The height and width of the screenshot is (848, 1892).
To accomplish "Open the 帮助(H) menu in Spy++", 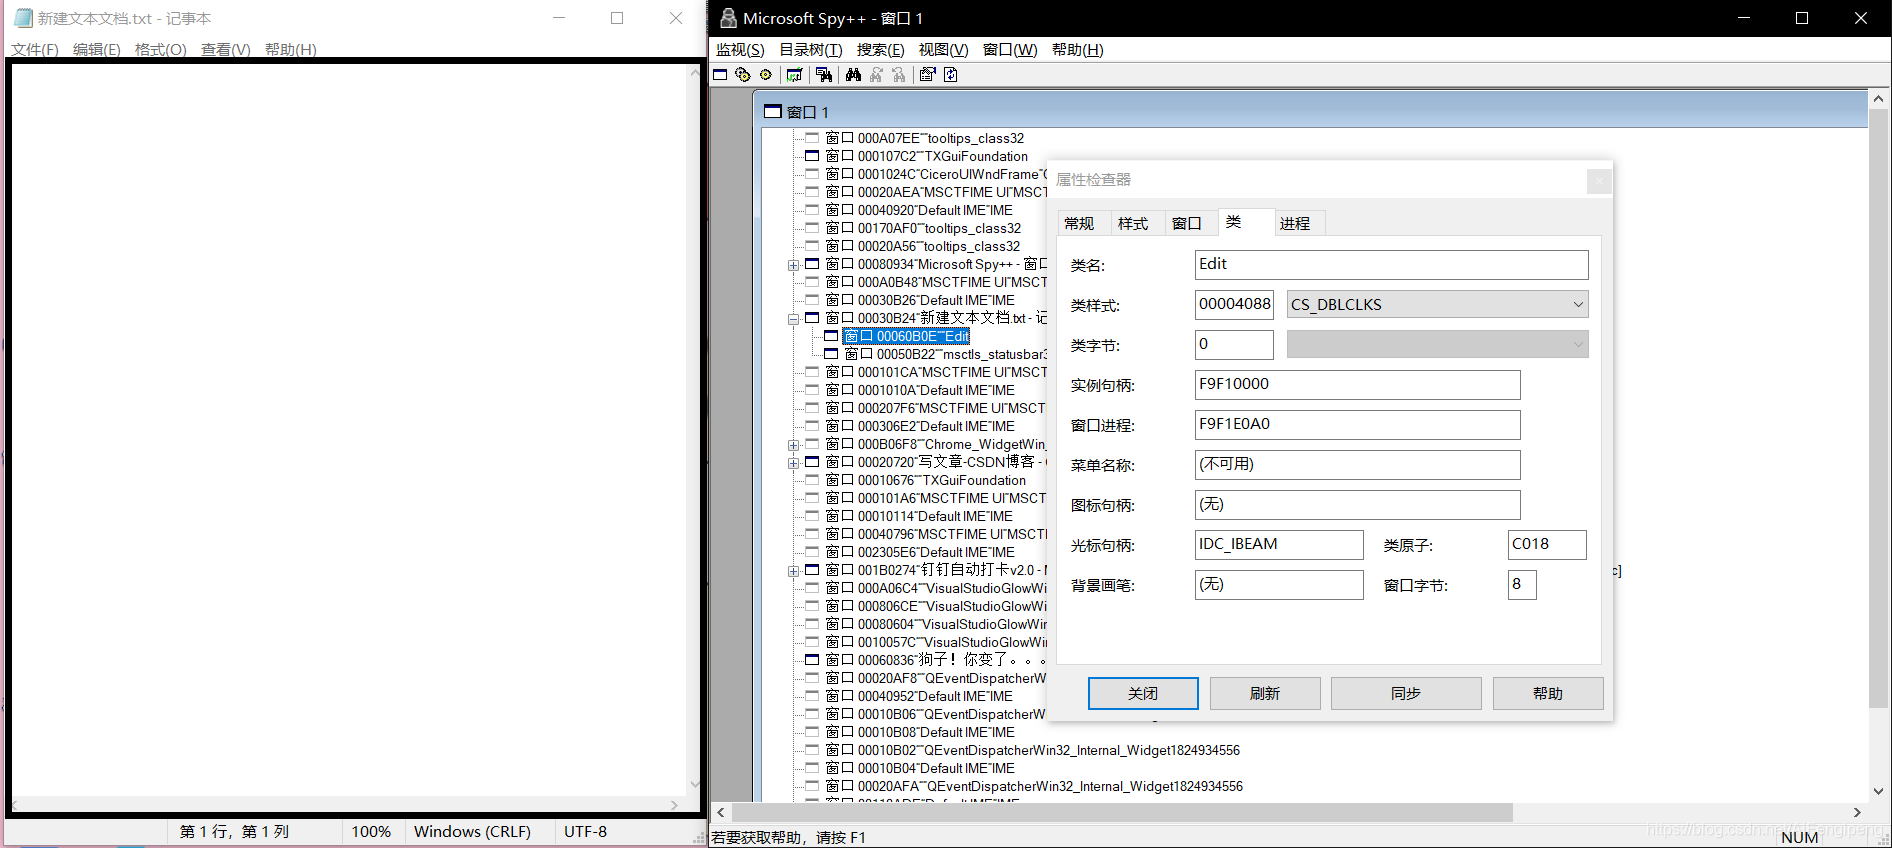I will coord(1077,50).
